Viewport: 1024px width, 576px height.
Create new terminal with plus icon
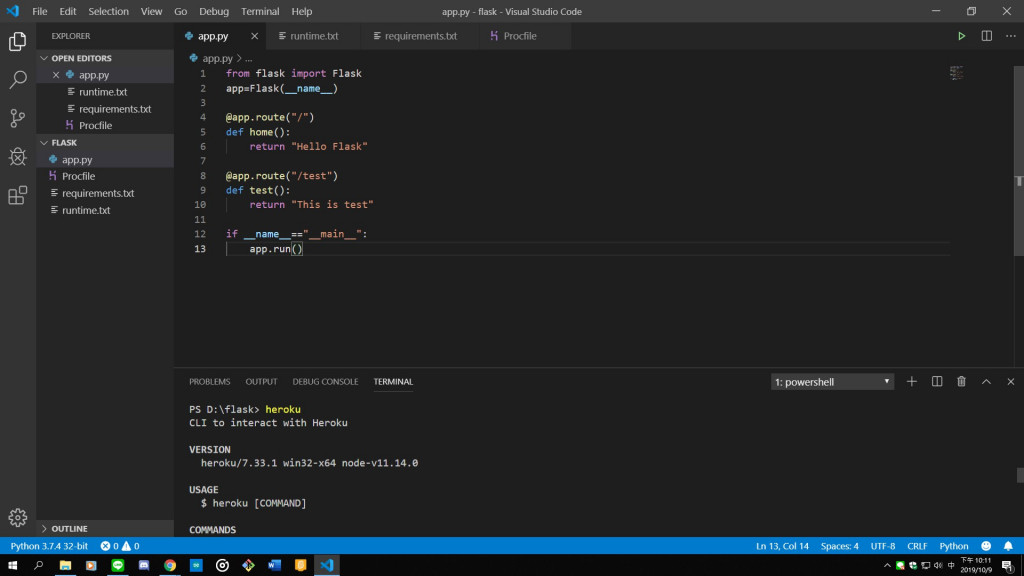tap(912, 381)
